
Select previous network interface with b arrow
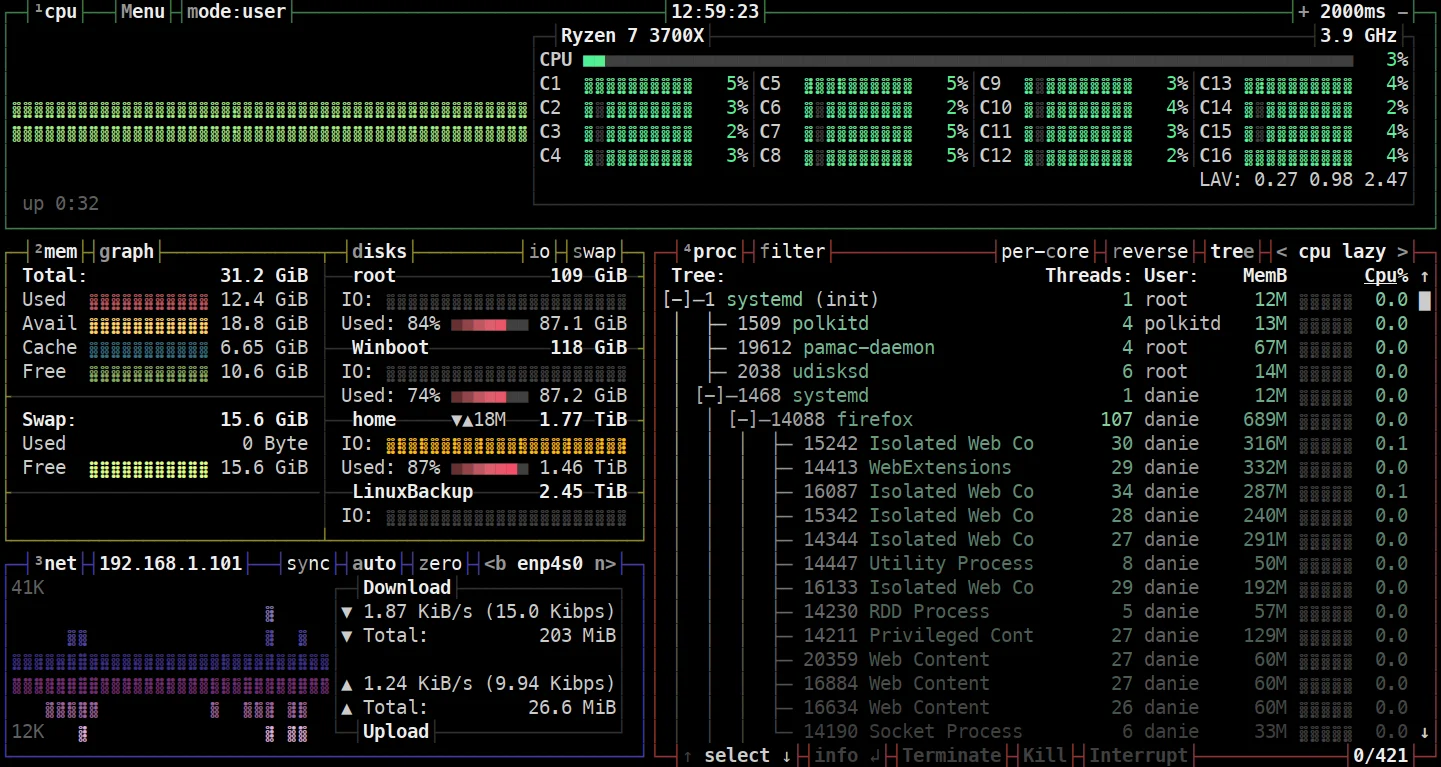click(x=496, y=564)
